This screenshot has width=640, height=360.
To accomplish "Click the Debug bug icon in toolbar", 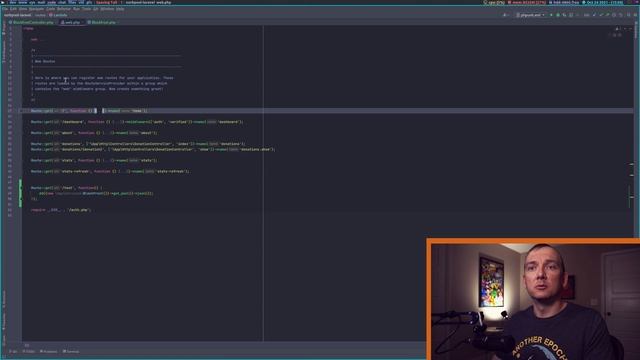I will [x=558, y=15].
